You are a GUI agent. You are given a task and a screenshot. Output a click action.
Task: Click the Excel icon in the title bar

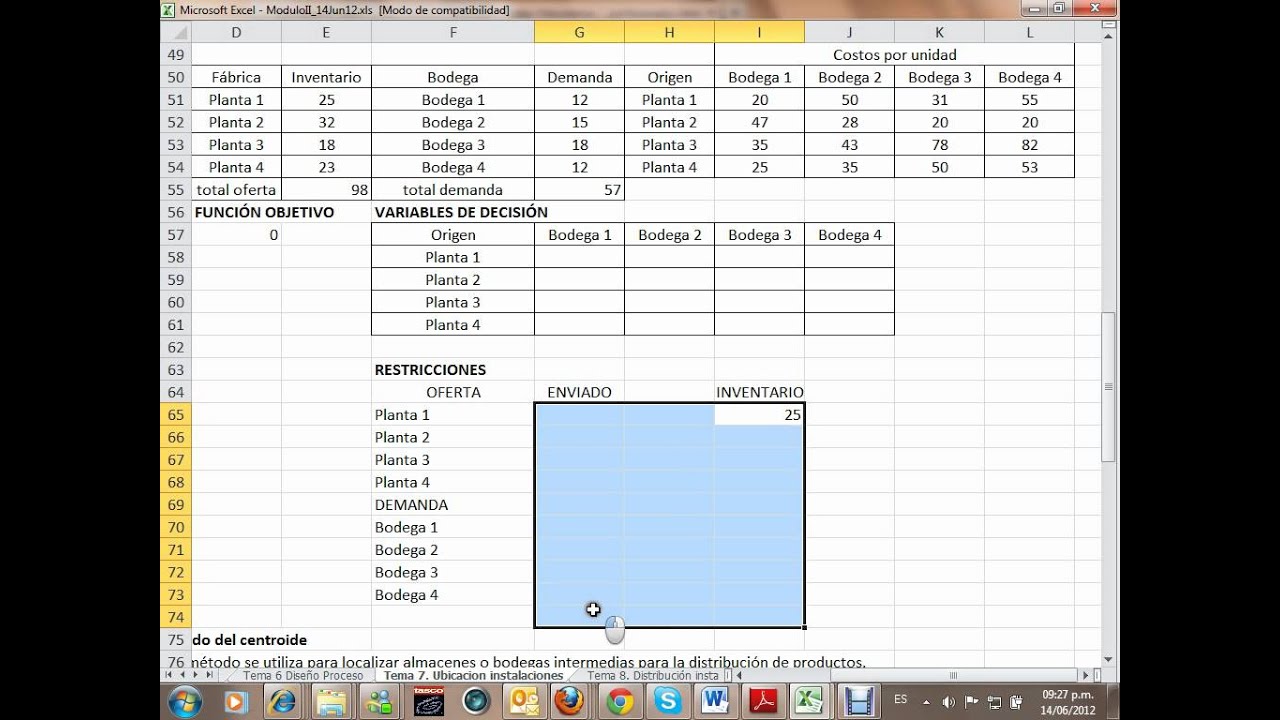click(168, 10)
